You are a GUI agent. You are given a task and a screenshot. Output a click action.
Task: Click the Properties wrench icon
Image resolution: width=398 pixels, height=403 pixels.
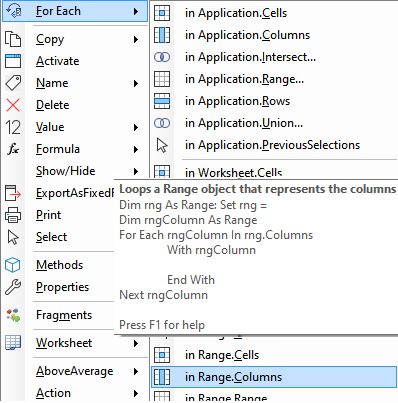pos(13,287)
